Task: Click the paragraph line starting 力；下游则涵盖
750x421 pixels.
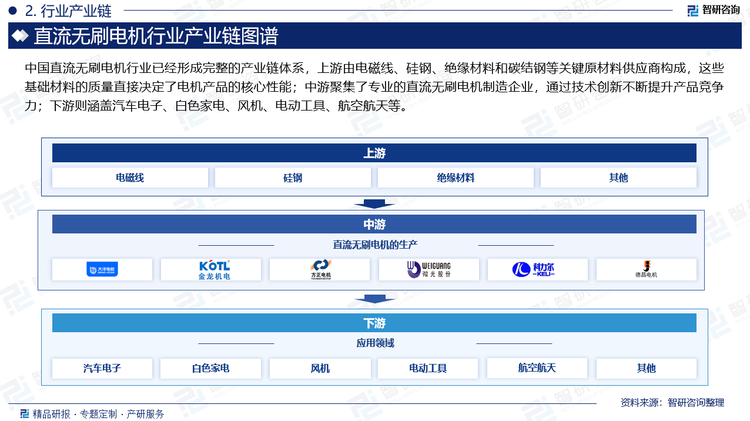Action: (217, 106)
